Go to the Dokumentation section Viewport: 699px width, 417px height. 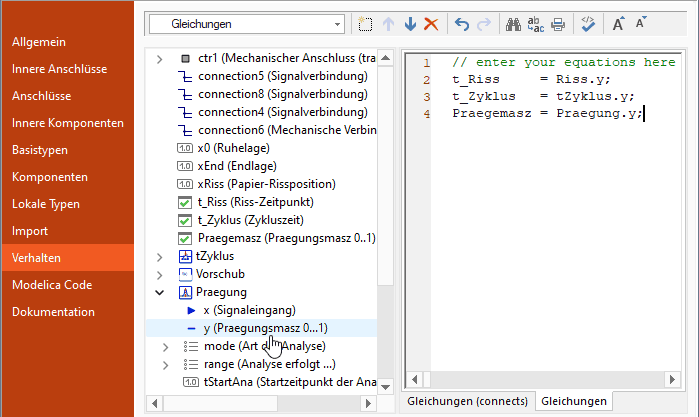point(53,312)
